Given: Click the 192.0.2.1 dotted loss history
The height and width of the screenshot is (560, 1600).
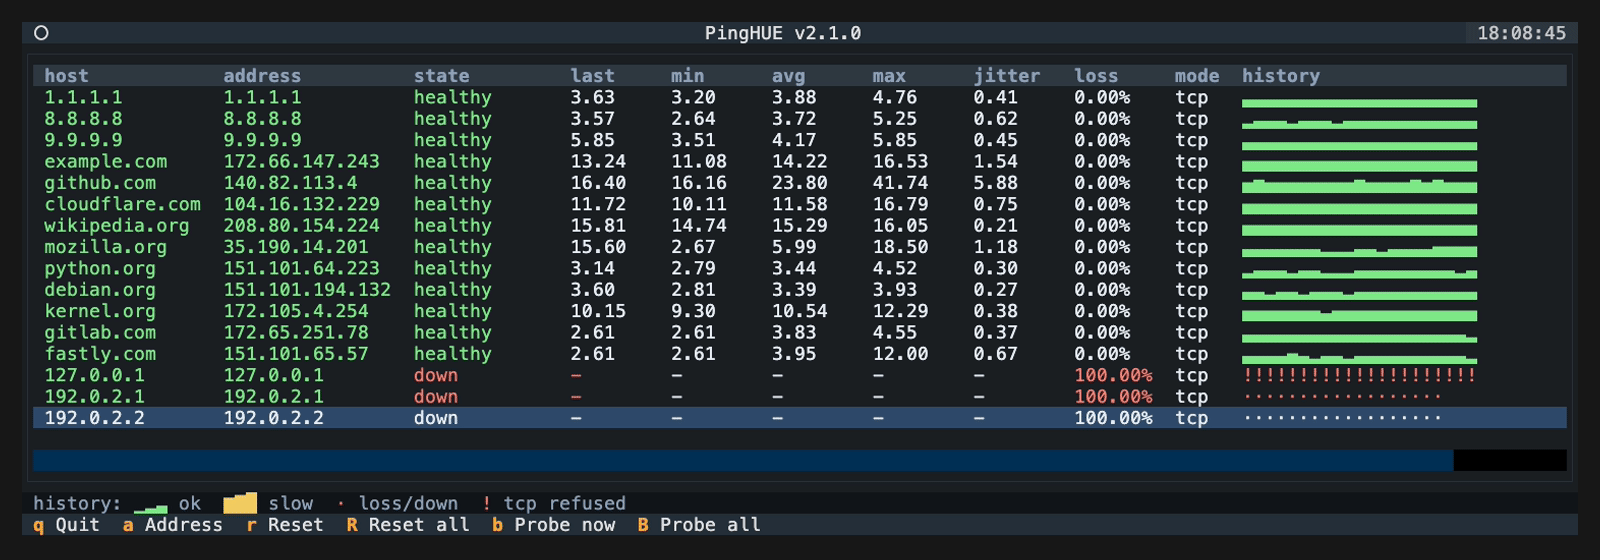Looking at the screenshot, I should (x=1342, y=396).
